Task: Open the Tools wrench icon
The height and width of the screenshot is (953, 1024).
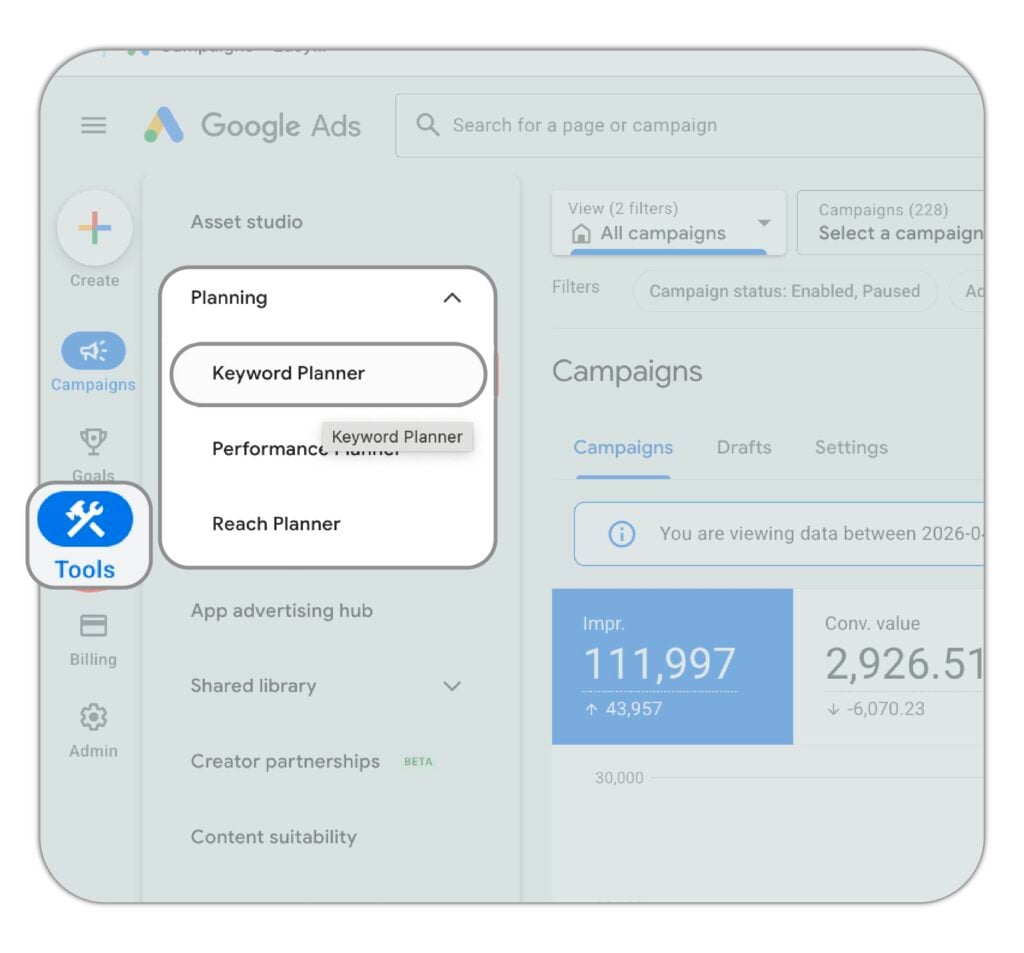Action: [85, 519]
